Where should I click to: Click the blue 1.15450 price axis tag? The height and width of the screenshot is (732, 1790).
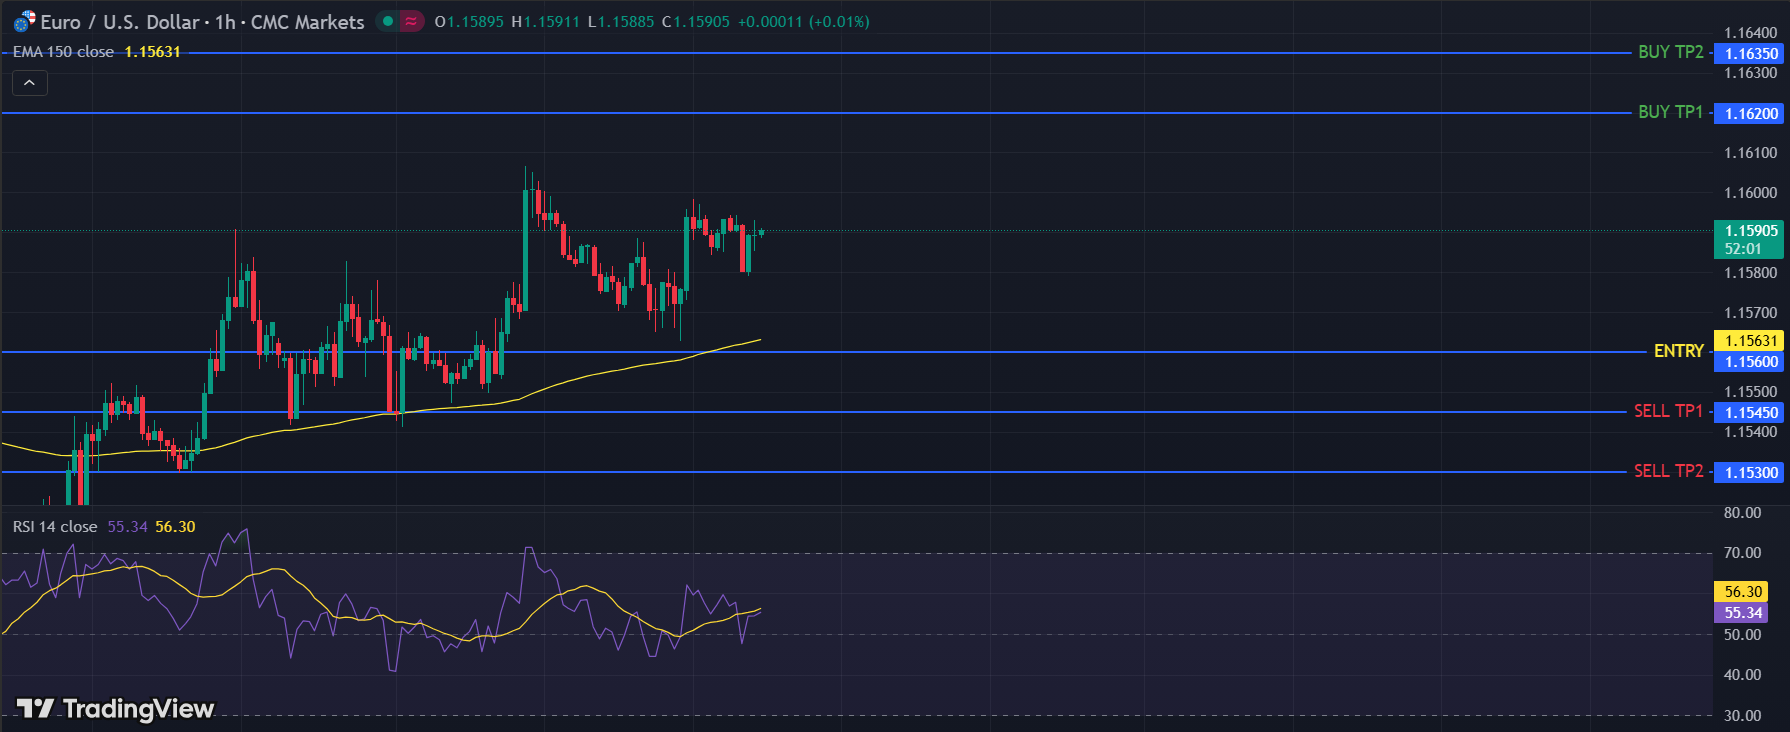tap(1751, 413)
